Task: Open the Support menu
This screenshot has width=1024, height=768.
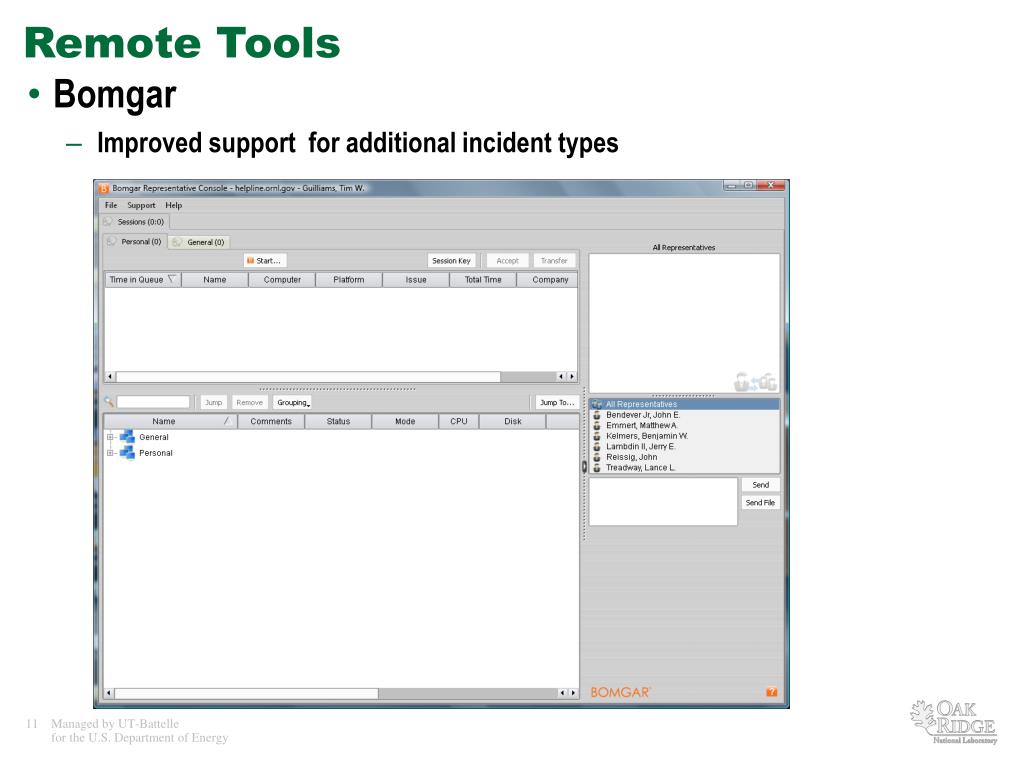Action: click(x=141, y=205)
